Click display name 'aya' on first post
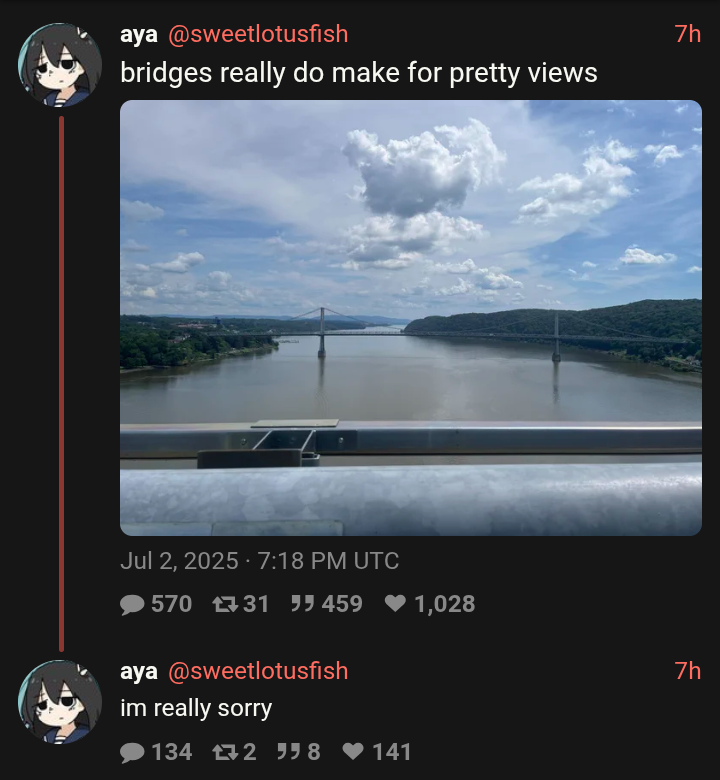The height and width of the screenshot is (780, 720). 139,35
